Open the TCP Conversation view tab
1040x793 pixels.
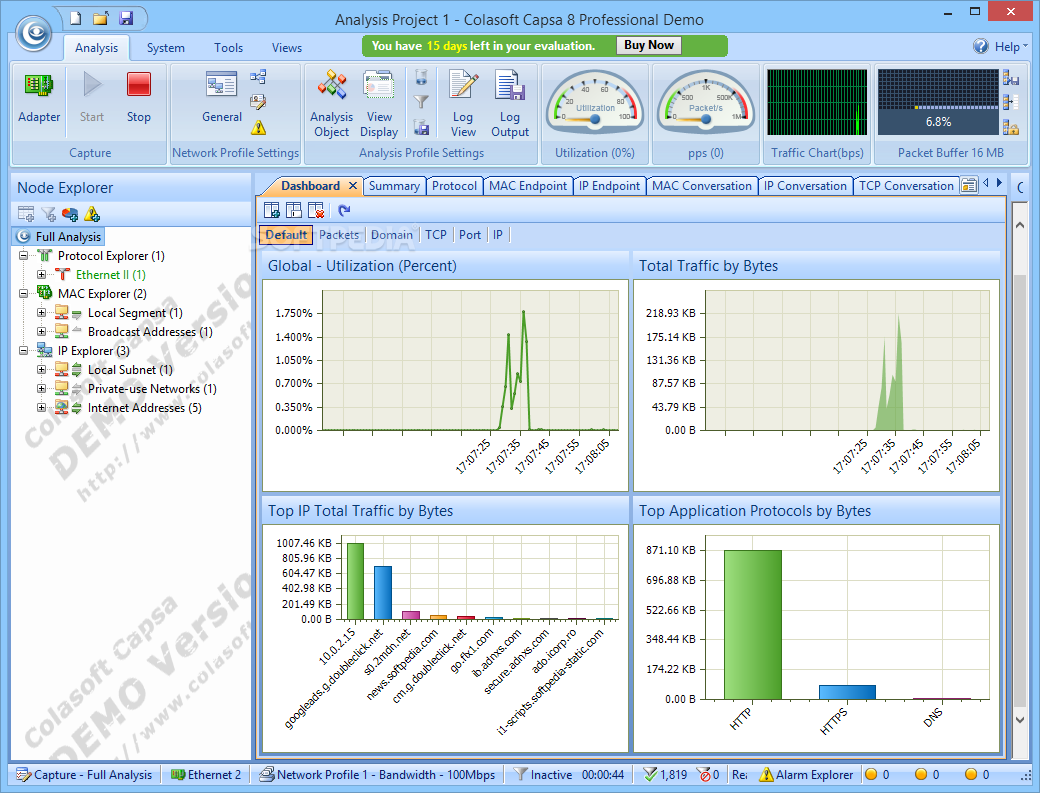point(906,186)
